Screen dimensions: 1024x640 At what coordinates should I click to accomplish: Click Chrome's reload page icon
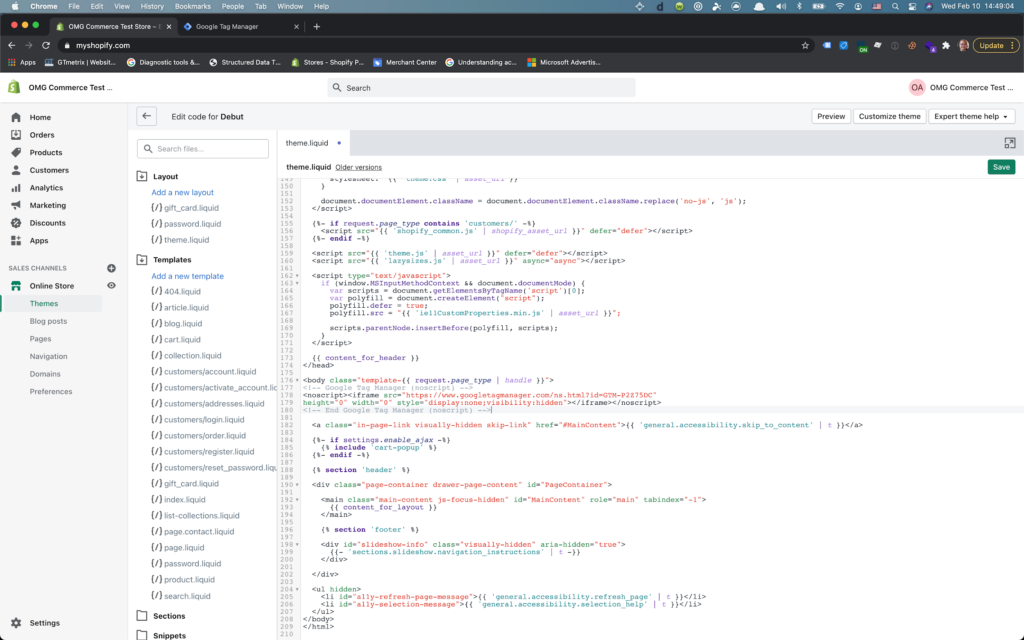tap(46, 46)
